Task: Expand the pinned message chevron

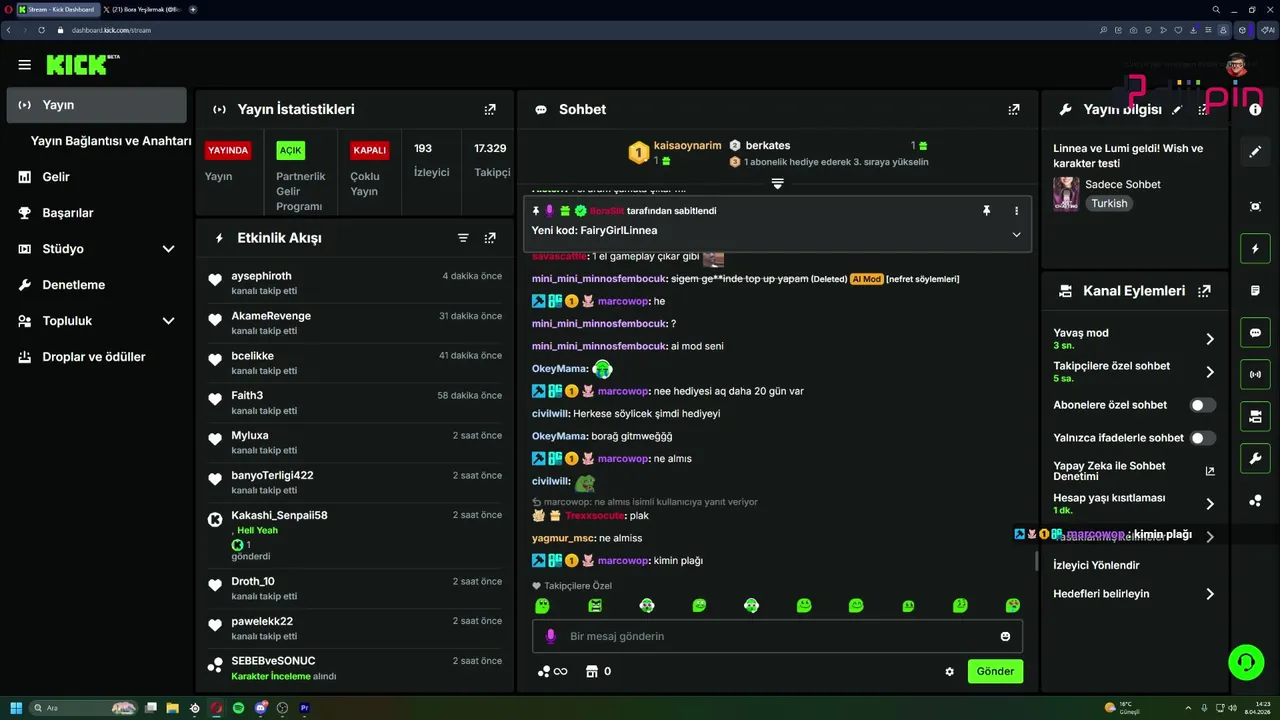Action: [x=1016, y=234]
